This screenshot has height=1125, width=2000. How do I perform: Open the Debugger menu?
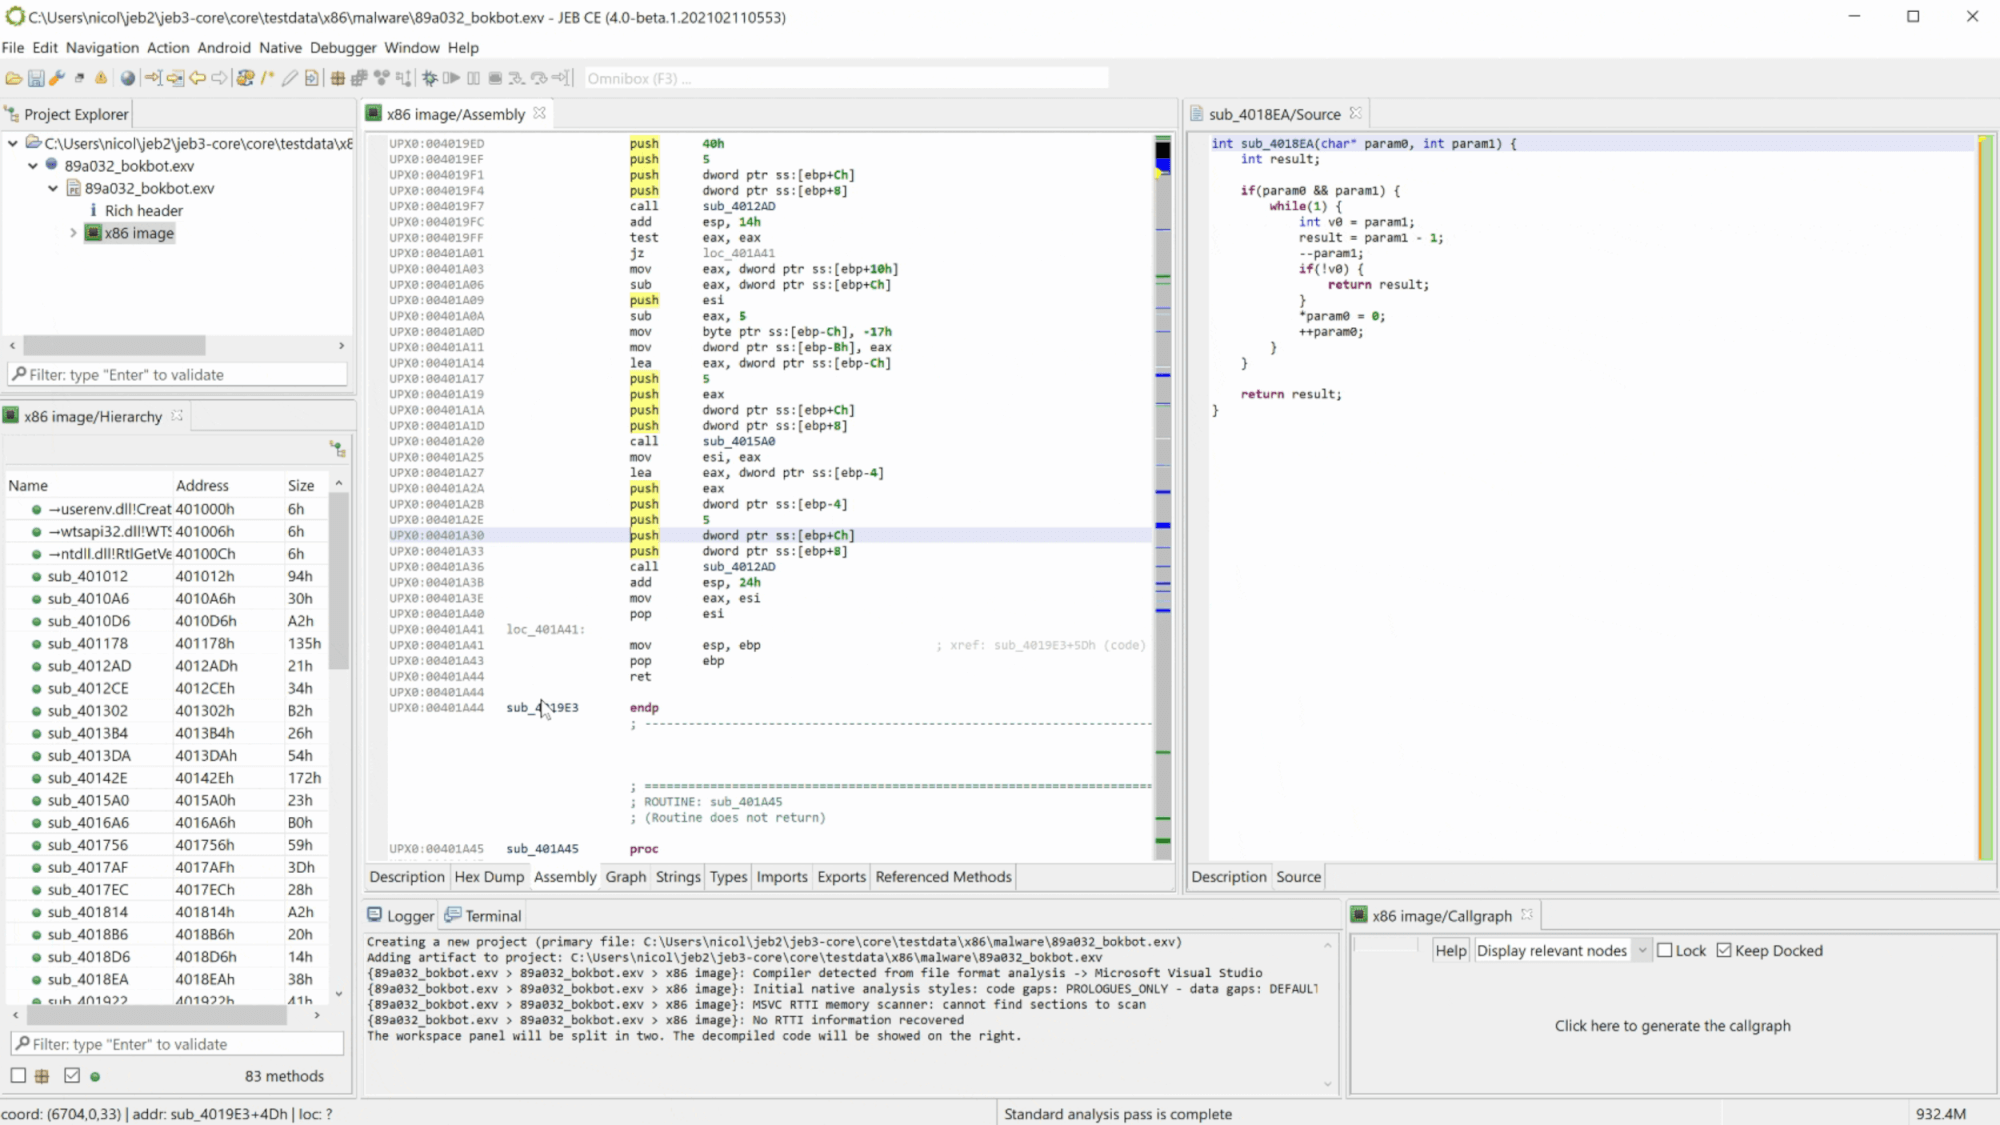342,47
